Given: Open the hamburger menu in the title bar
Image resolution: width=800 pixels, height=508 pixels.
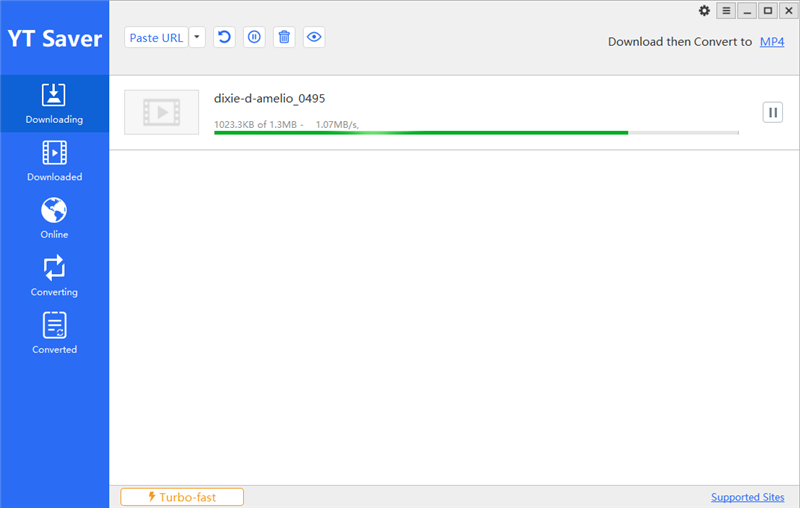Looking at the screenshot, I should coord(726,11).
